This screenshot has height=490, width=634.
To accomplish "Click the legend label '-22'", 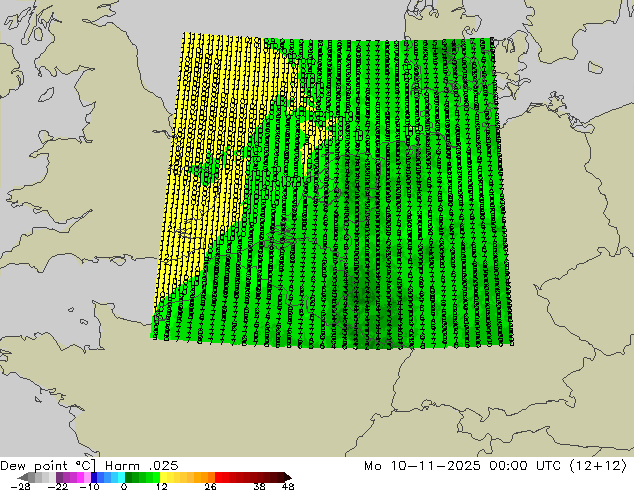I will click(58, 486).
